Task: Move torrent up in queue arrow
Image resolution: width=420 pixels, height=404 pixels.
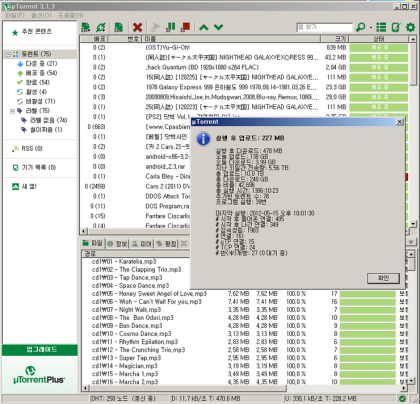Action: click(x=204, y=27)
